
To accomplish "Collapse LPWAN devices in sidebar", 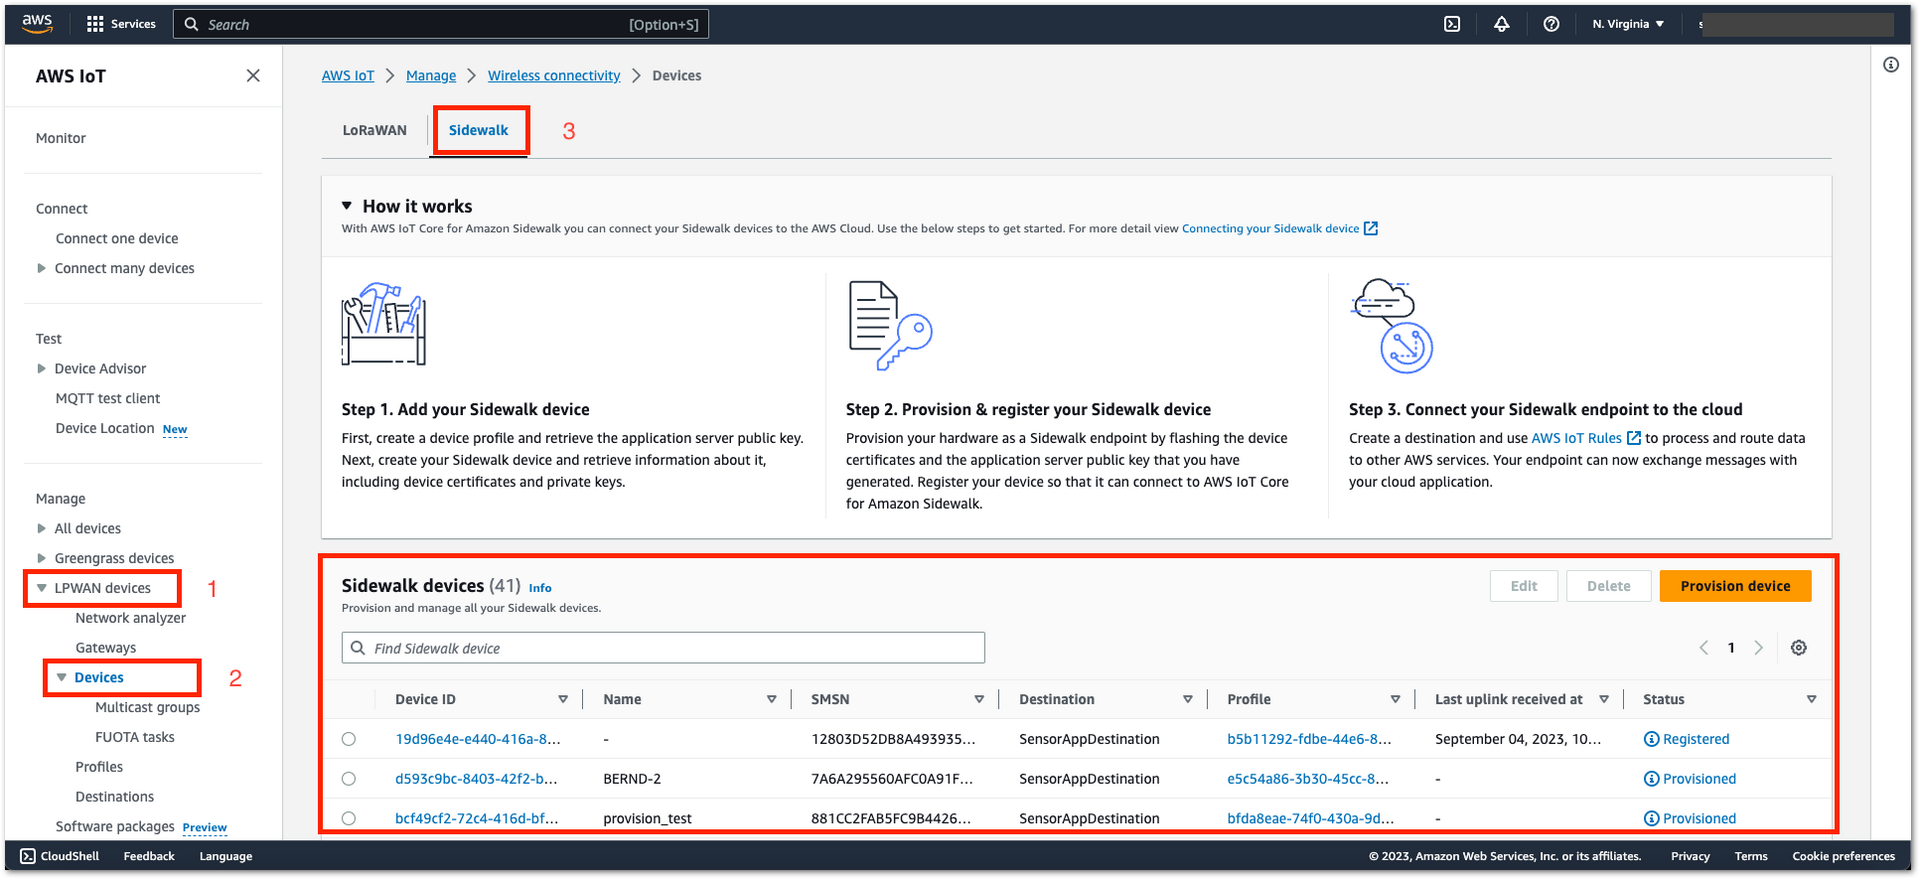I will (41, 588).
